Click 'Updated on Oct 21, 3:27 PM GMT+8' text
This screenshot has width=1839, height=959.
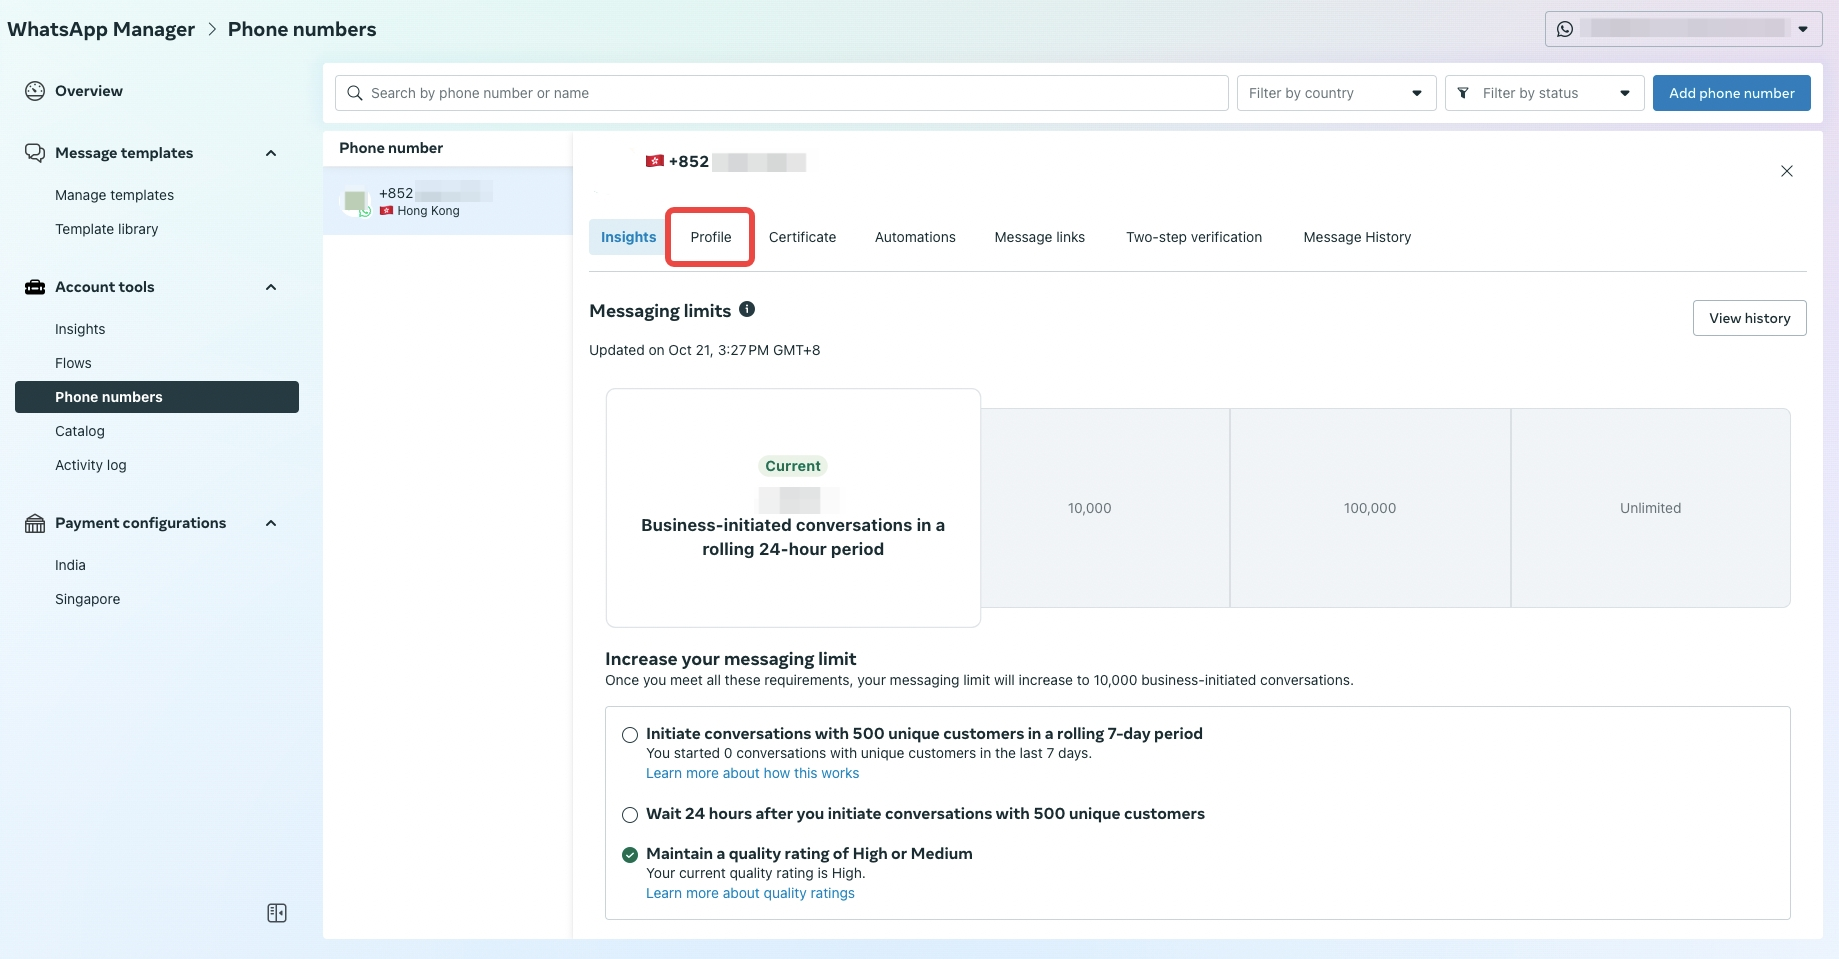pos(704,350)
